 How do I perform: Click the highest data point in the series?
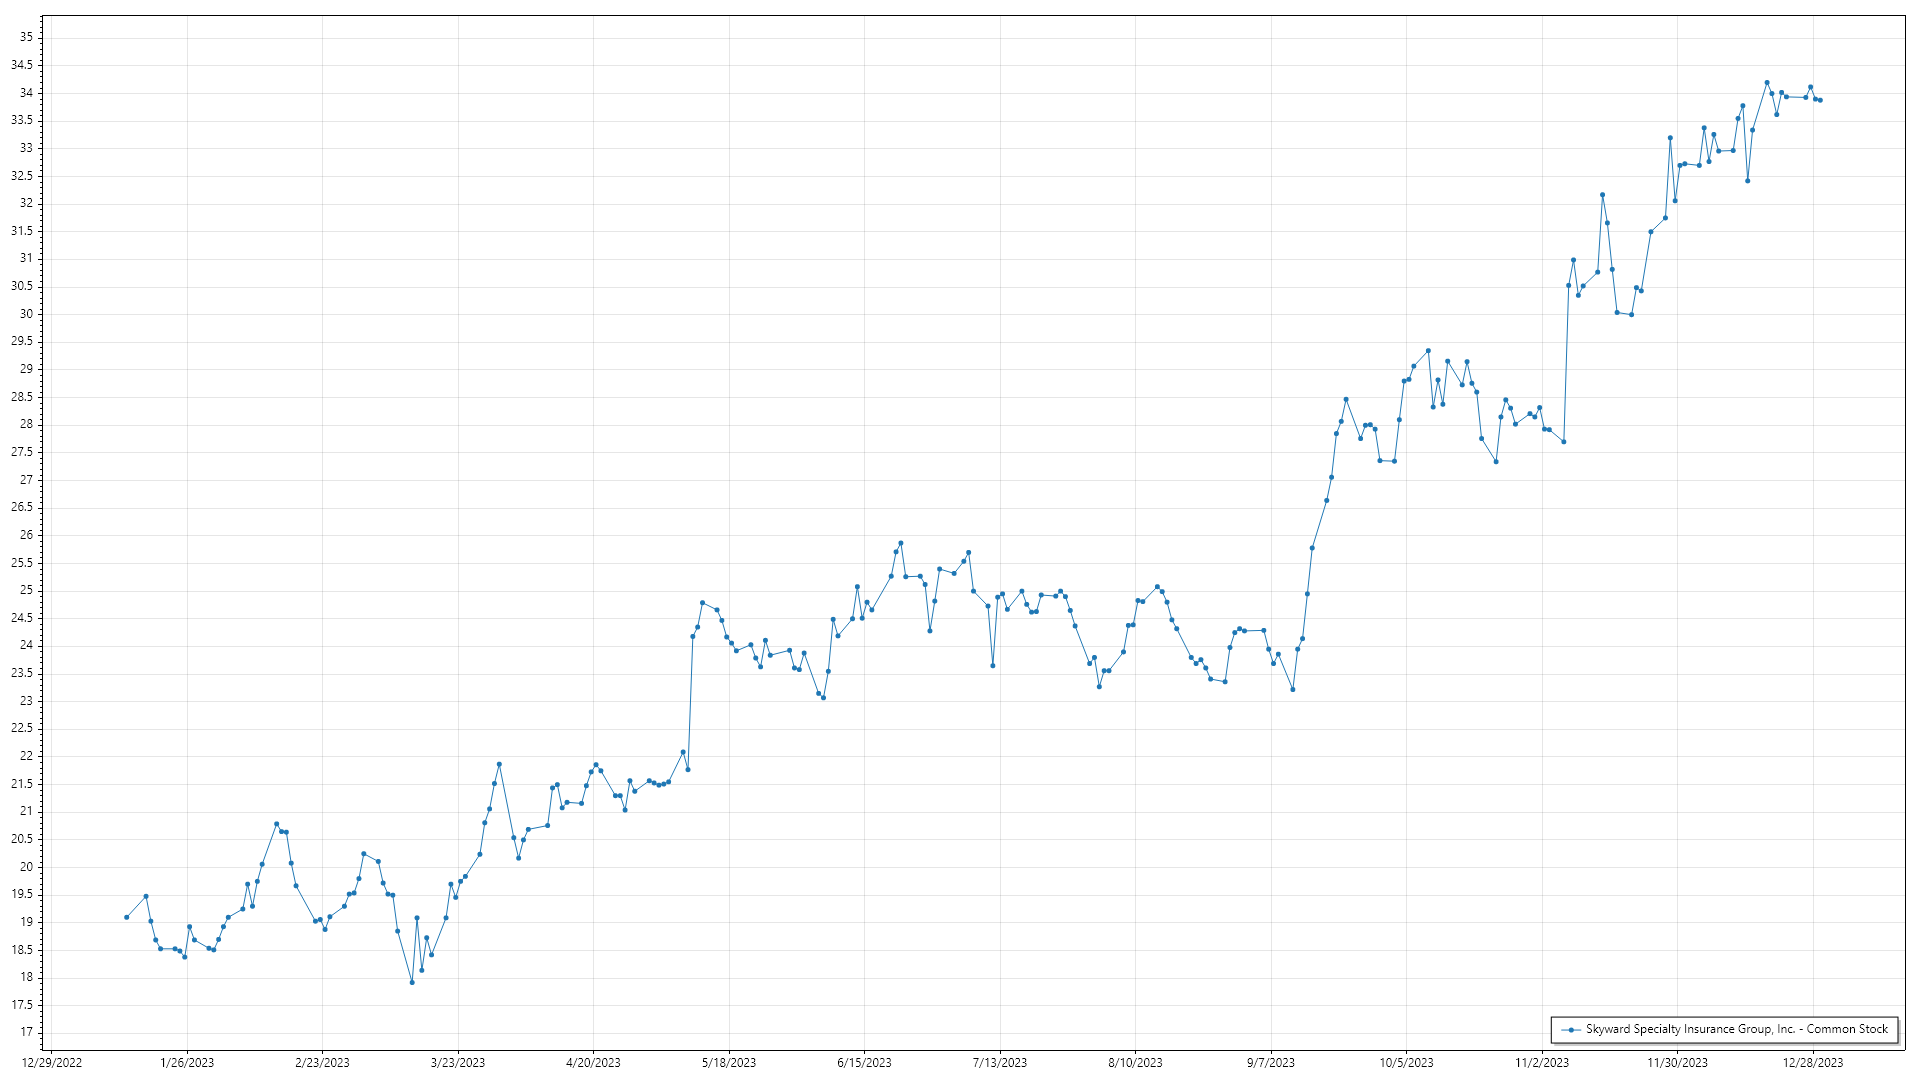coord(1767,83)
